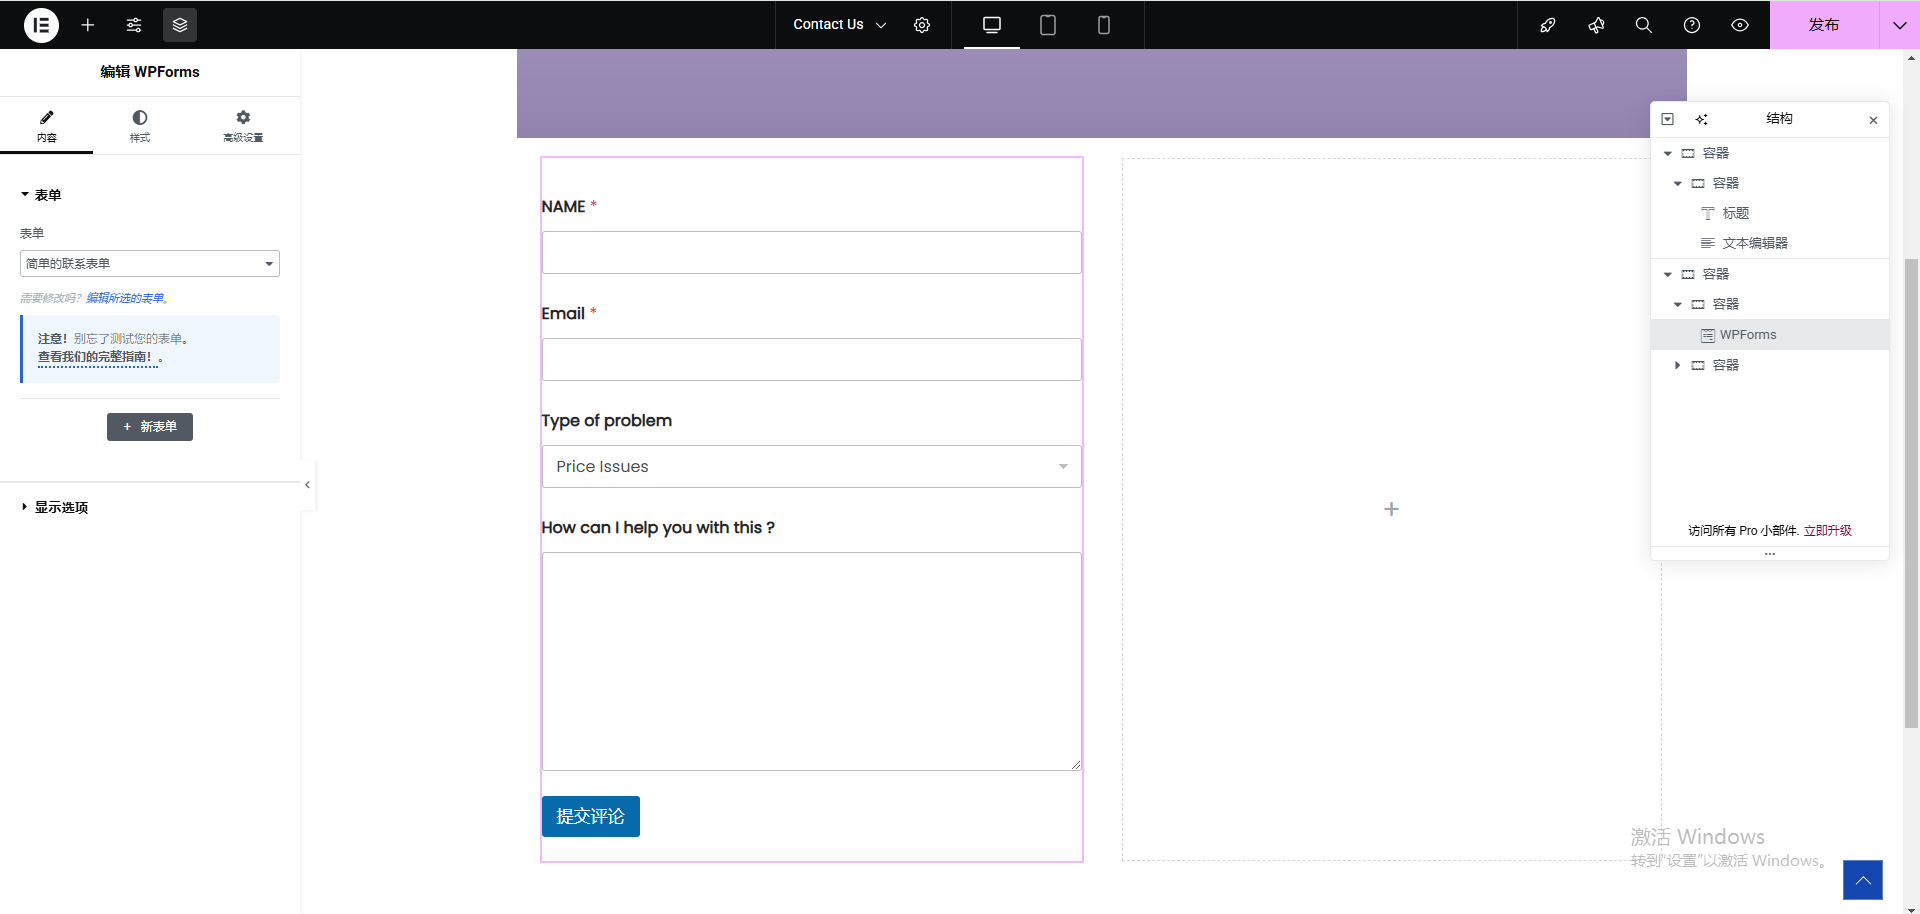Open page settings gear icon
Screen dimensions: 1920x914
[922, 25]
